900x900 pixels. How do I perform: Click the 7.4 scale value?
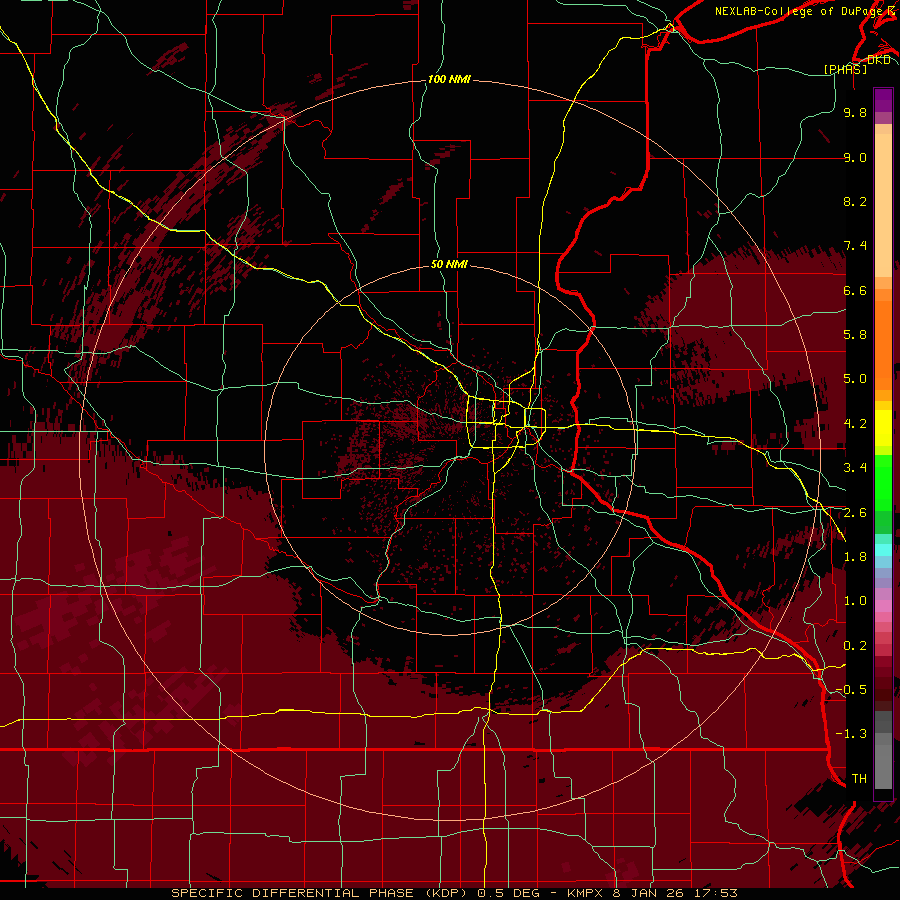[855, 246]
